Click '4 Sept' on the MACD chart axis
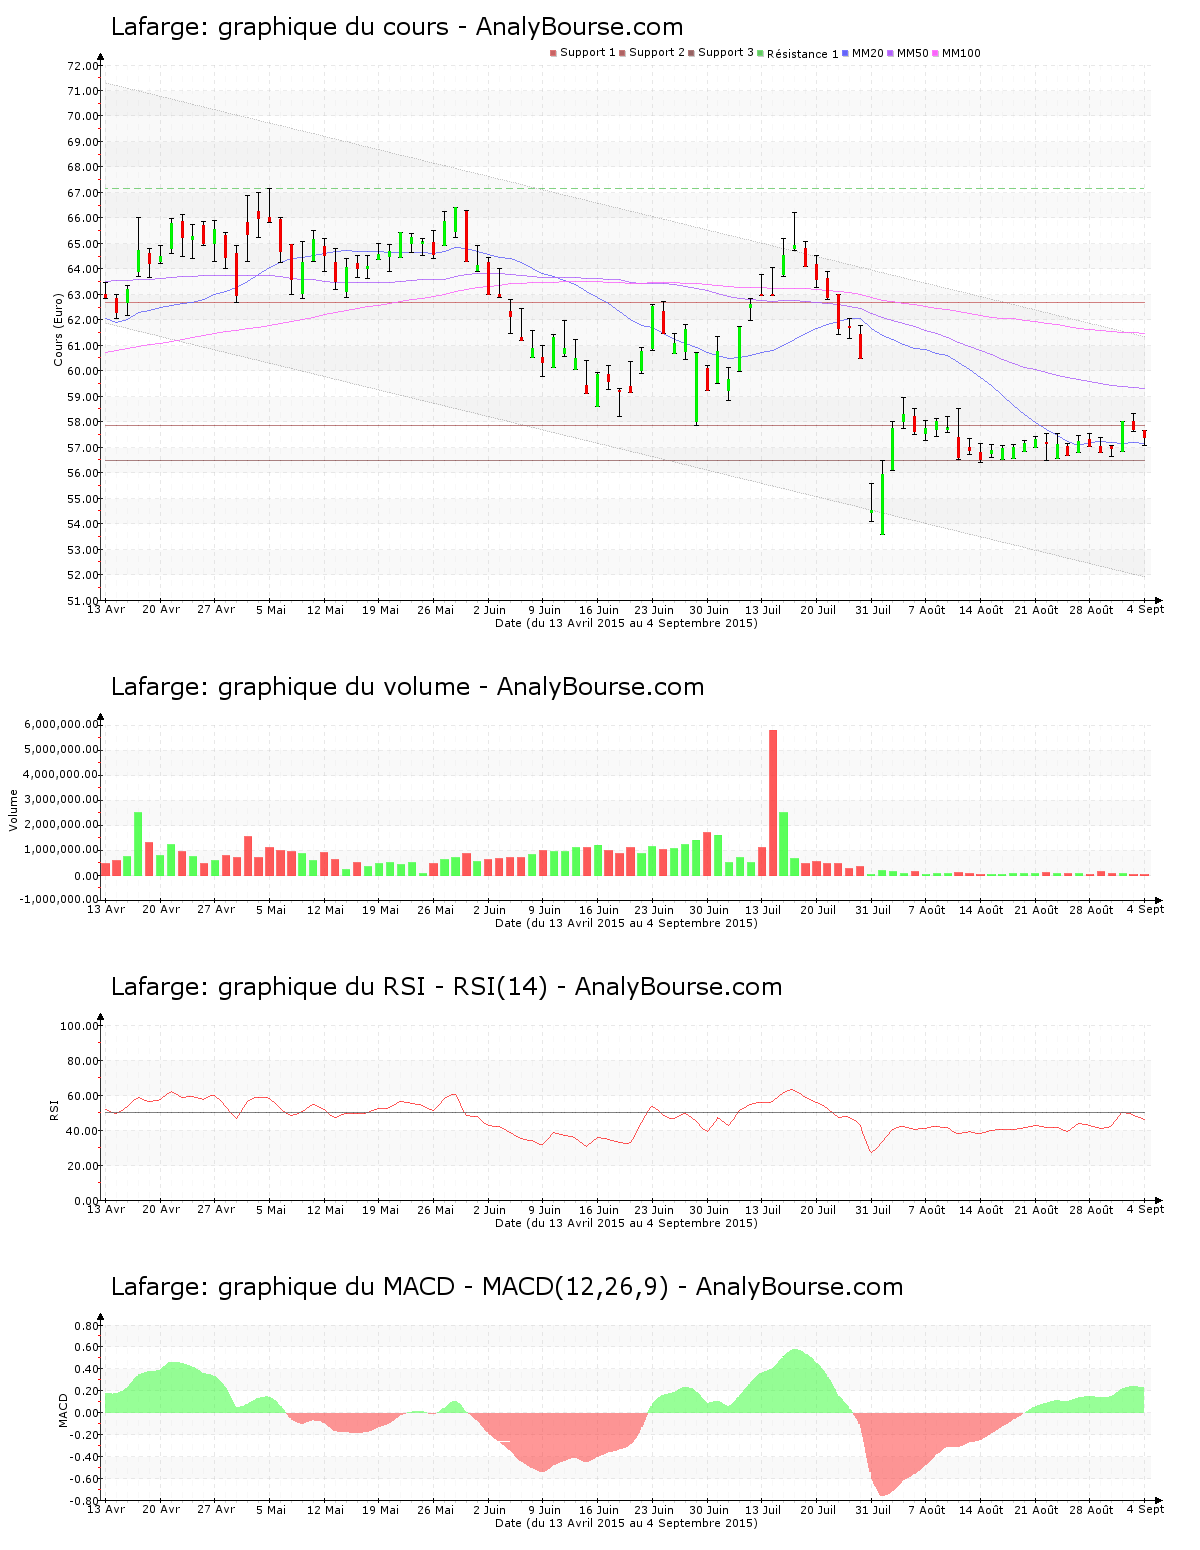Screen dimensions: 1200x1550 coord(1145,1509)
